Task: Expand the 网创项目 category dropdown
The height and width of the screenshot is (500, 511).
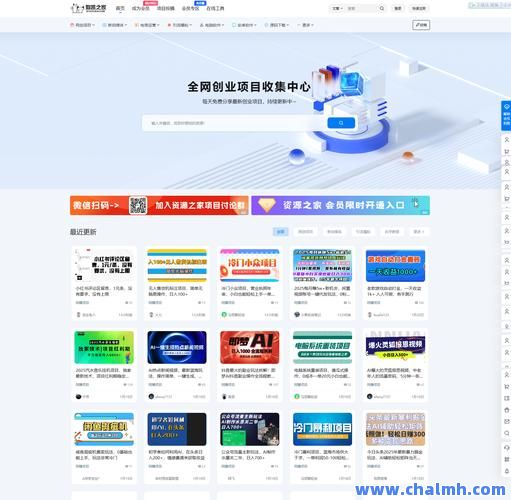Action: [x=82, y=25]
